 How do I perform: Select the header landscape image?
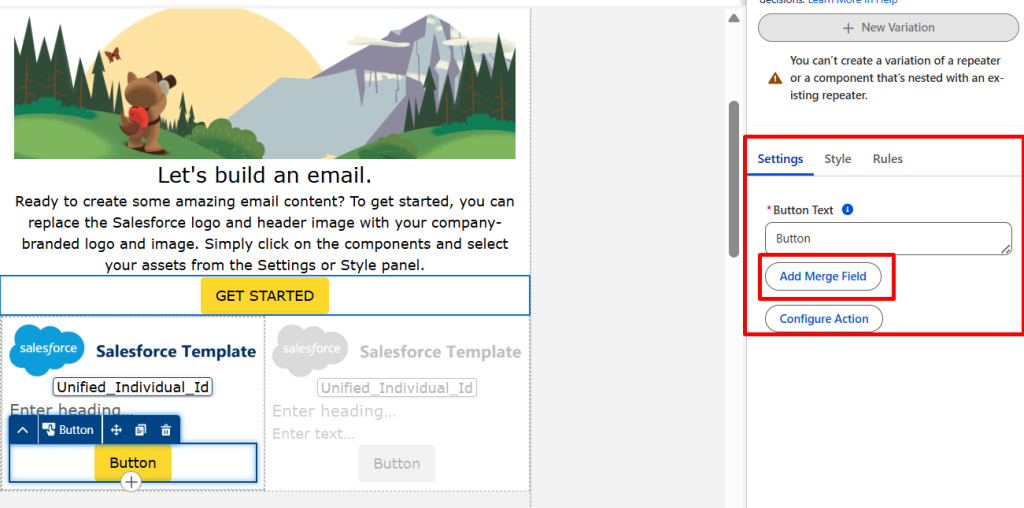point(264,84)
